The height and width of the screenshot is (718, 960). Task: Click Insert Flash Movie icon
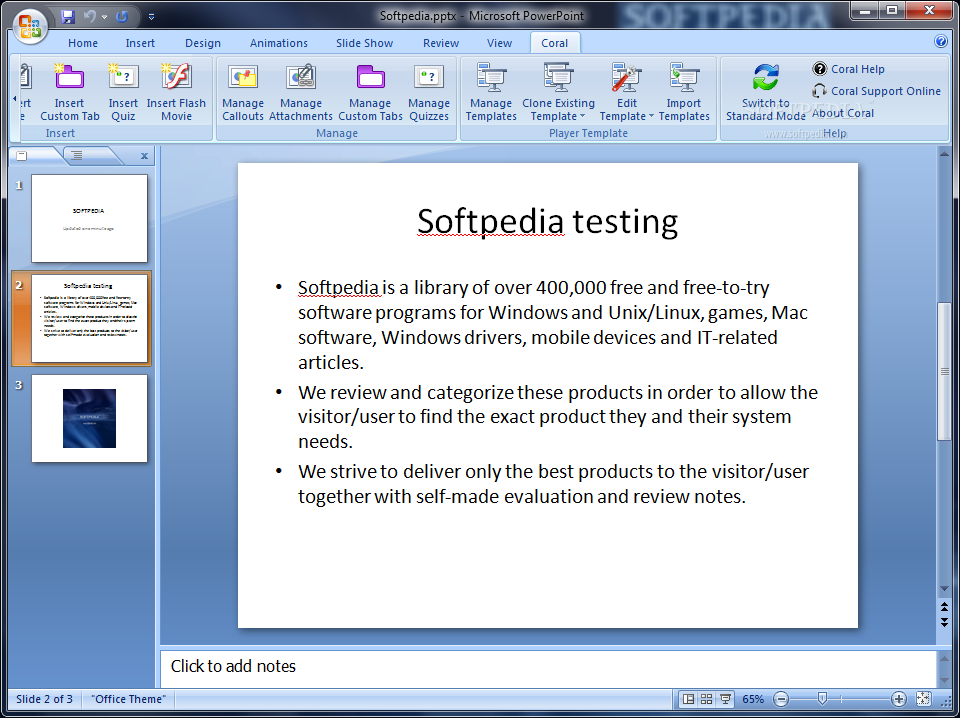coord(176,92)
